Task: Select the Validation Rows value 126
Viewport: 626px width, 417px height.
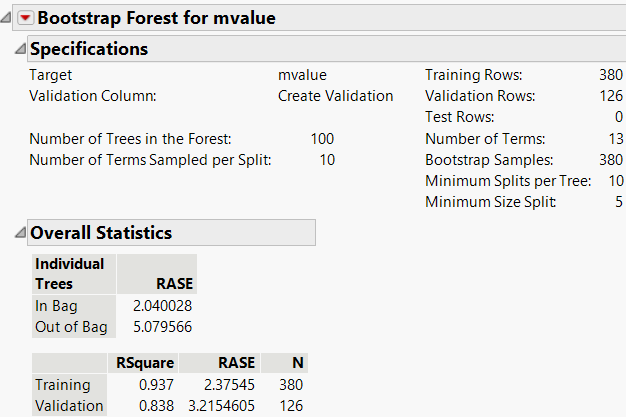Action: [x=611, y=96]
